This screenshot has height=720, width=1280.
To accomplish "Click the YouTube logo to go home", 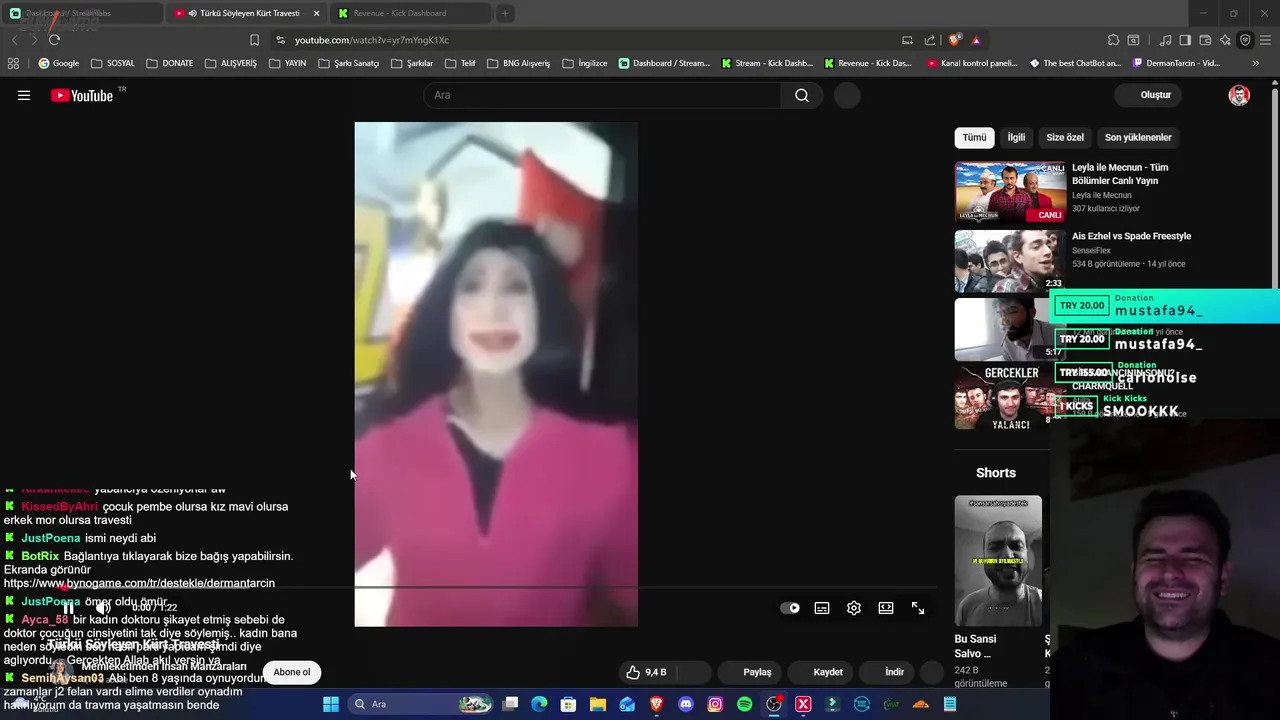I will 82,96.
